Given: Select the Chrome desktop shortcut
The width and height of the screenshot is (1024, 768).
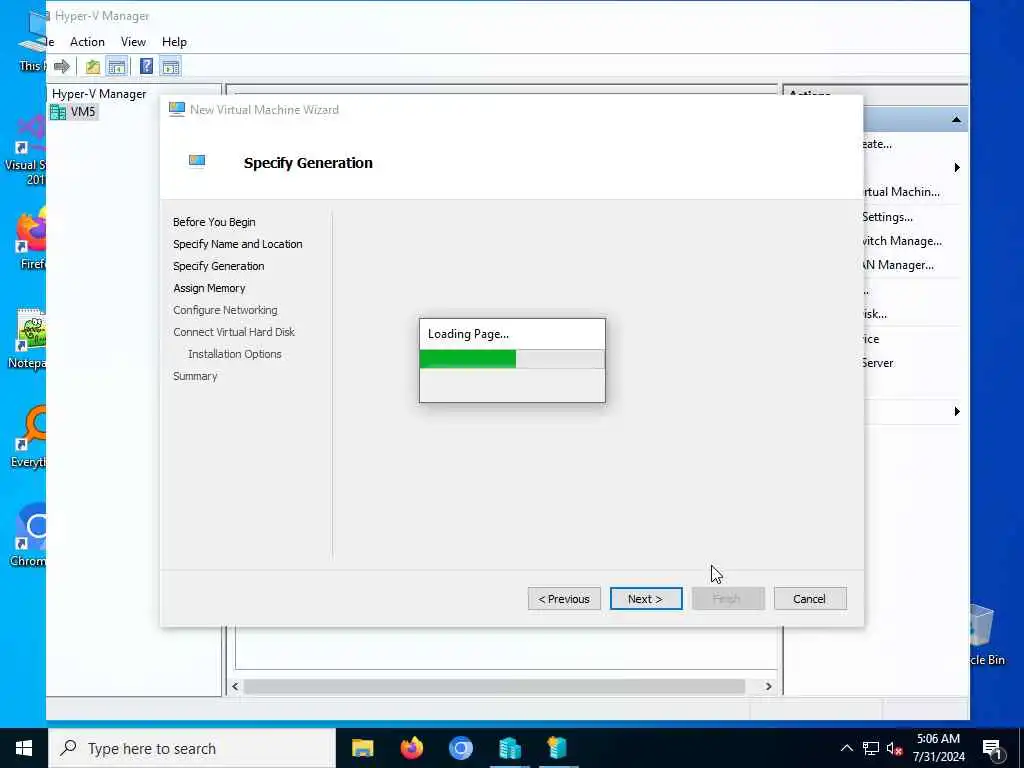Looking at the screenshot, I should pos(27,535).
